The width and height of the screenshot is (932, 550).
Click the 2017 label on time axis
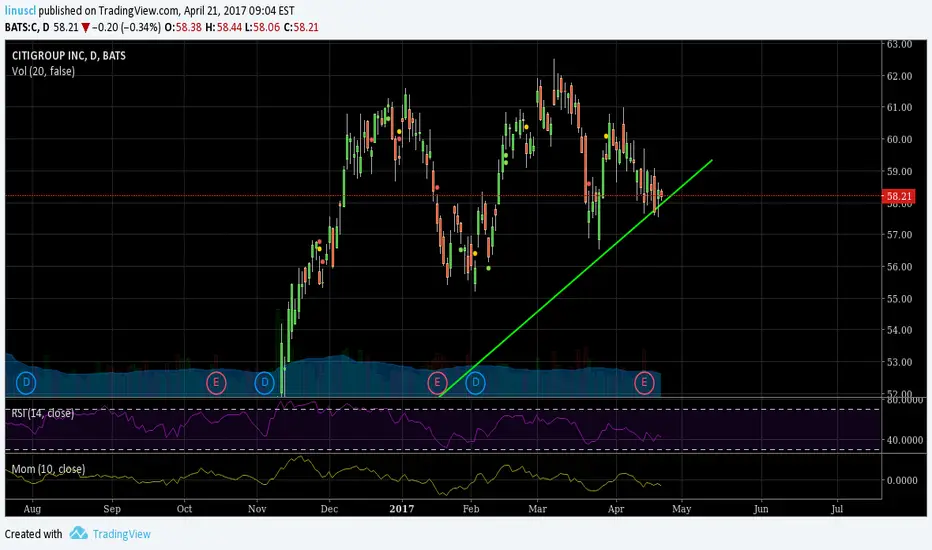point(402,509)
